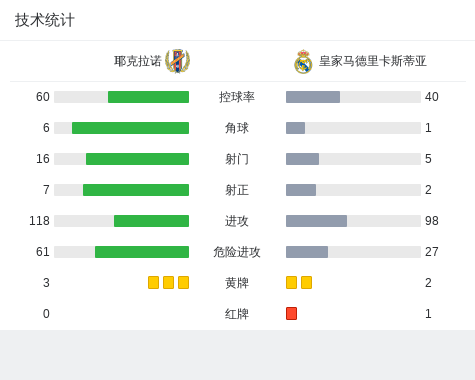Screen dimensions: 475x380
Task: Click the 射门 shots label
Action: point(237,159)
